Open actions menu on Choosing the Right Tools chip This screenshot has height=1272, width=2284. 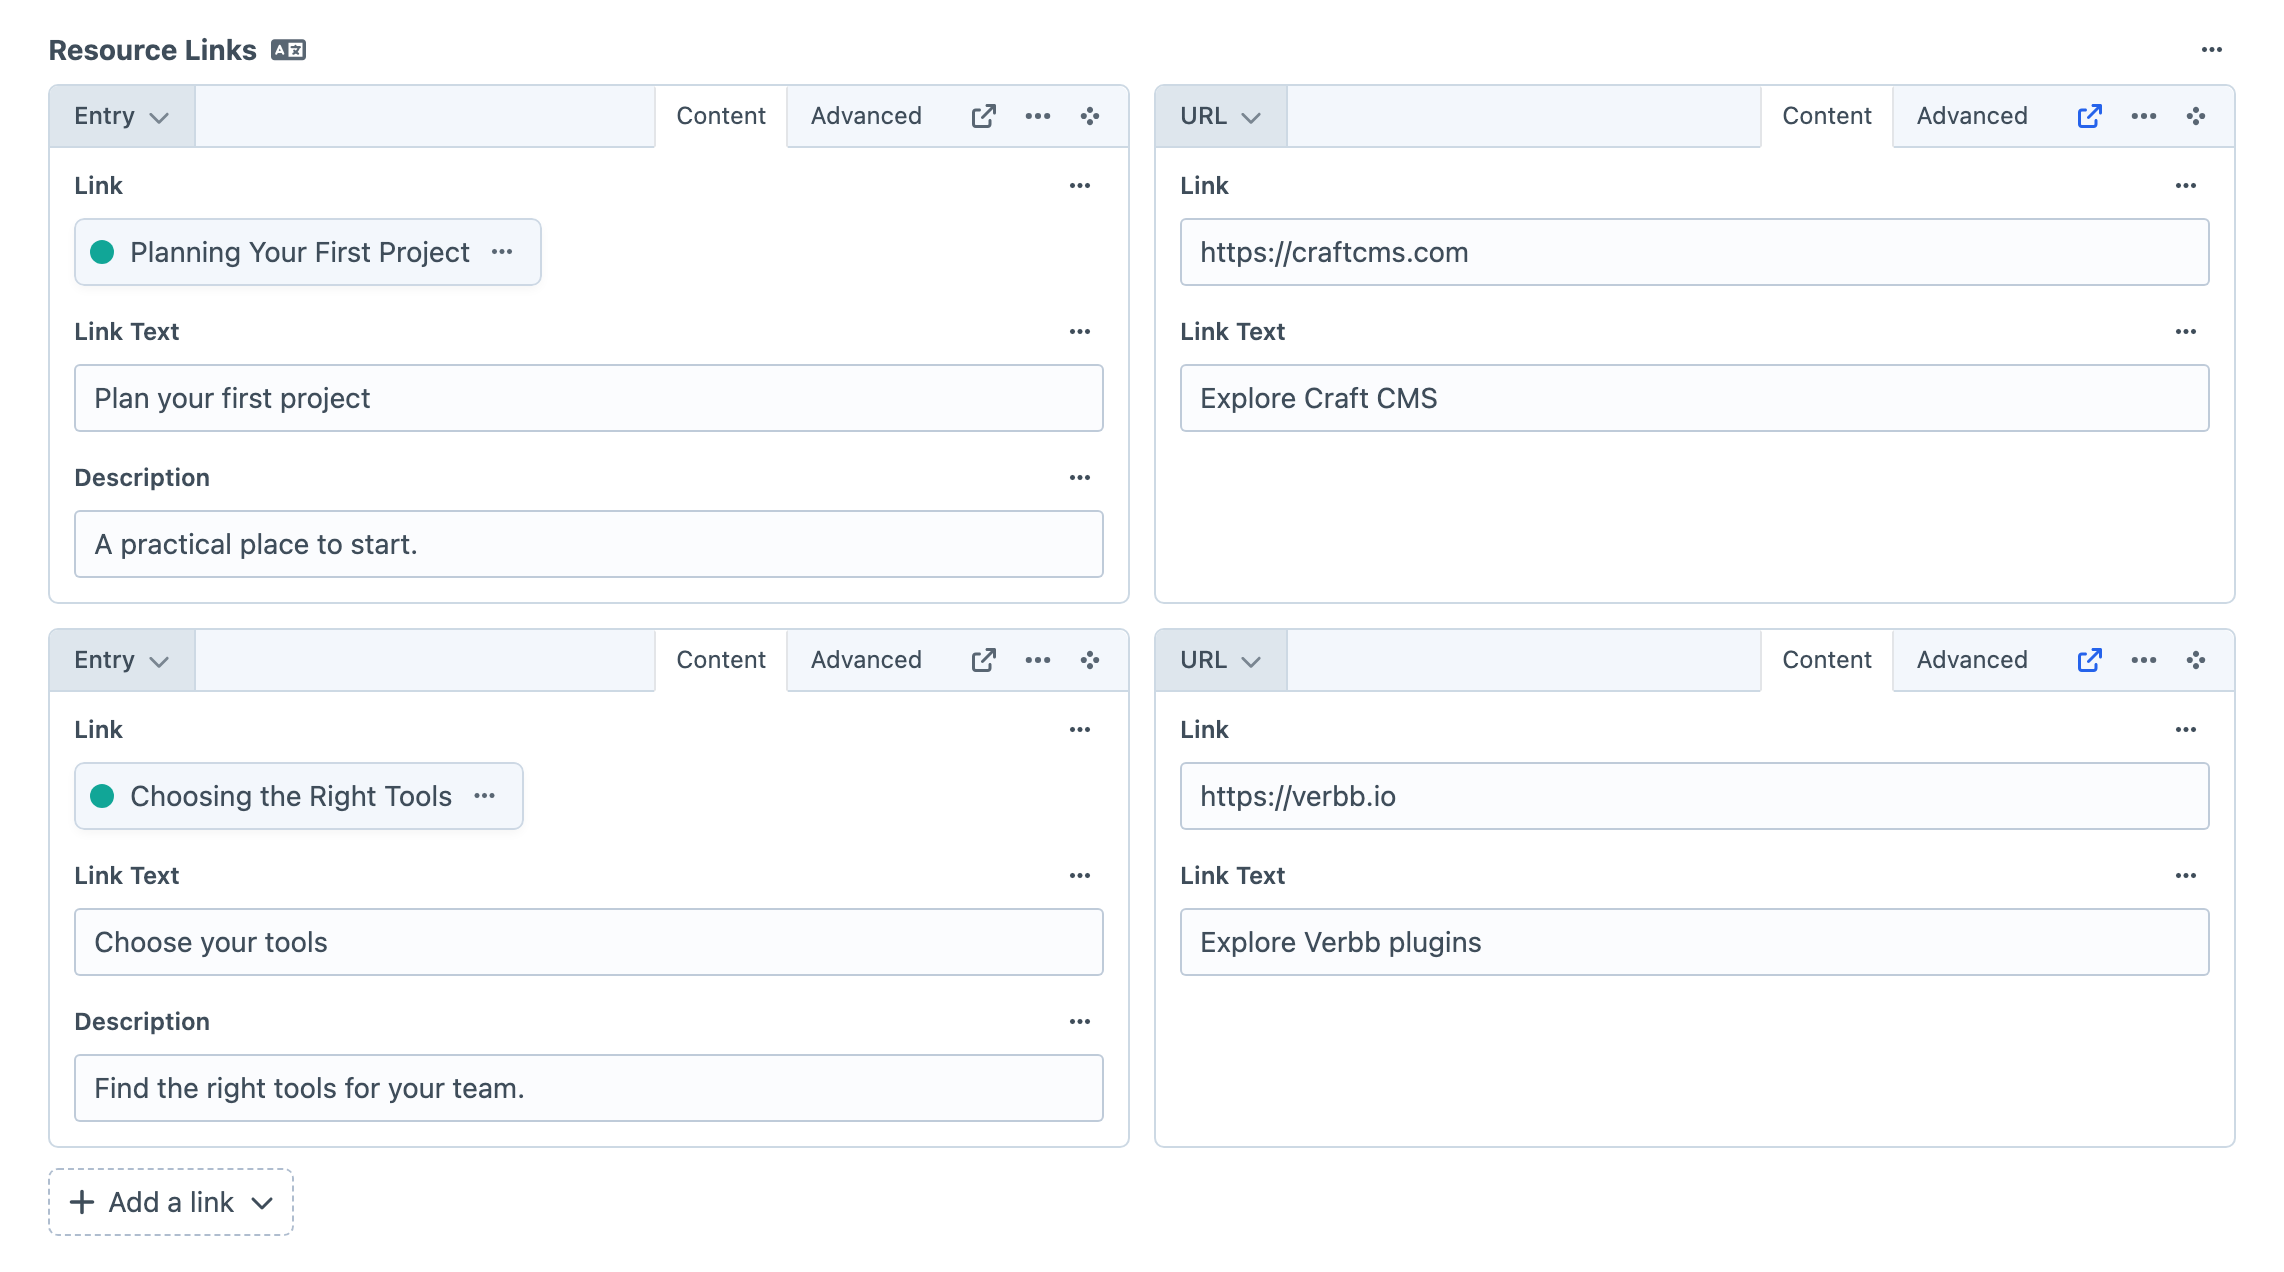tap(485, 796)
